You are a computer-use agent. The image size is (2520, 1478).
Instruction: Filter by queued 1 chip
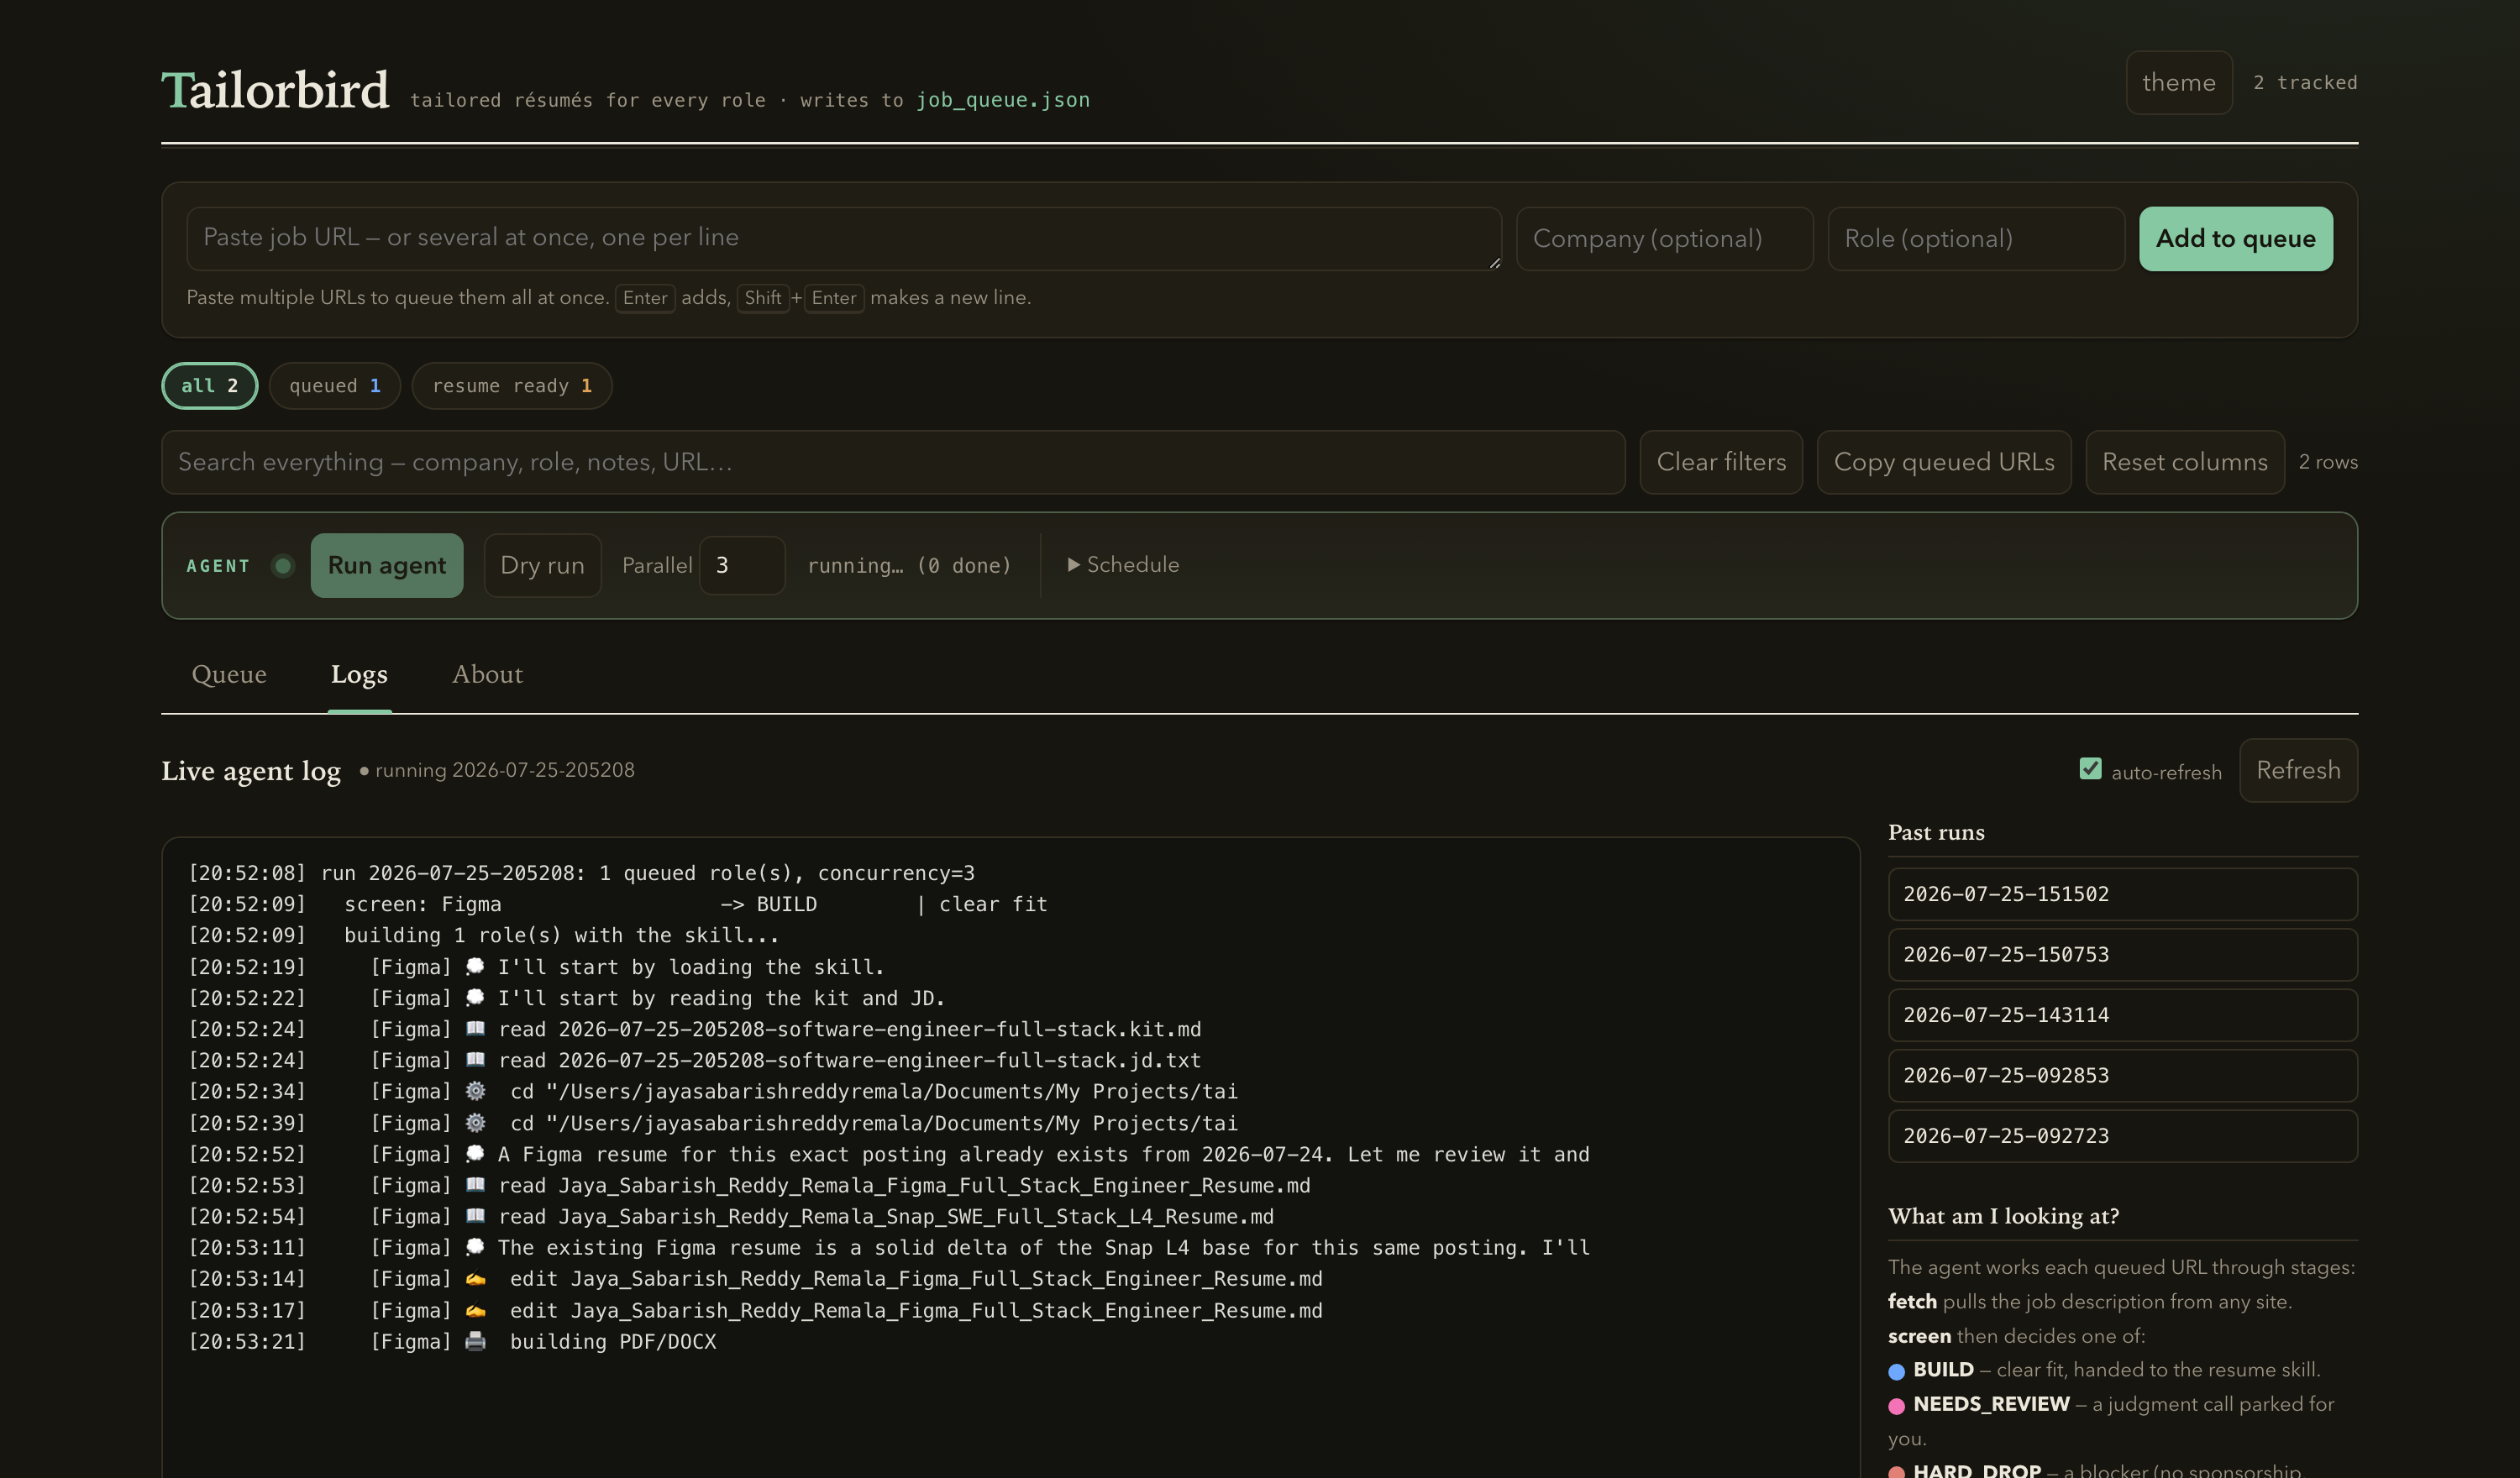coord(335,386)
